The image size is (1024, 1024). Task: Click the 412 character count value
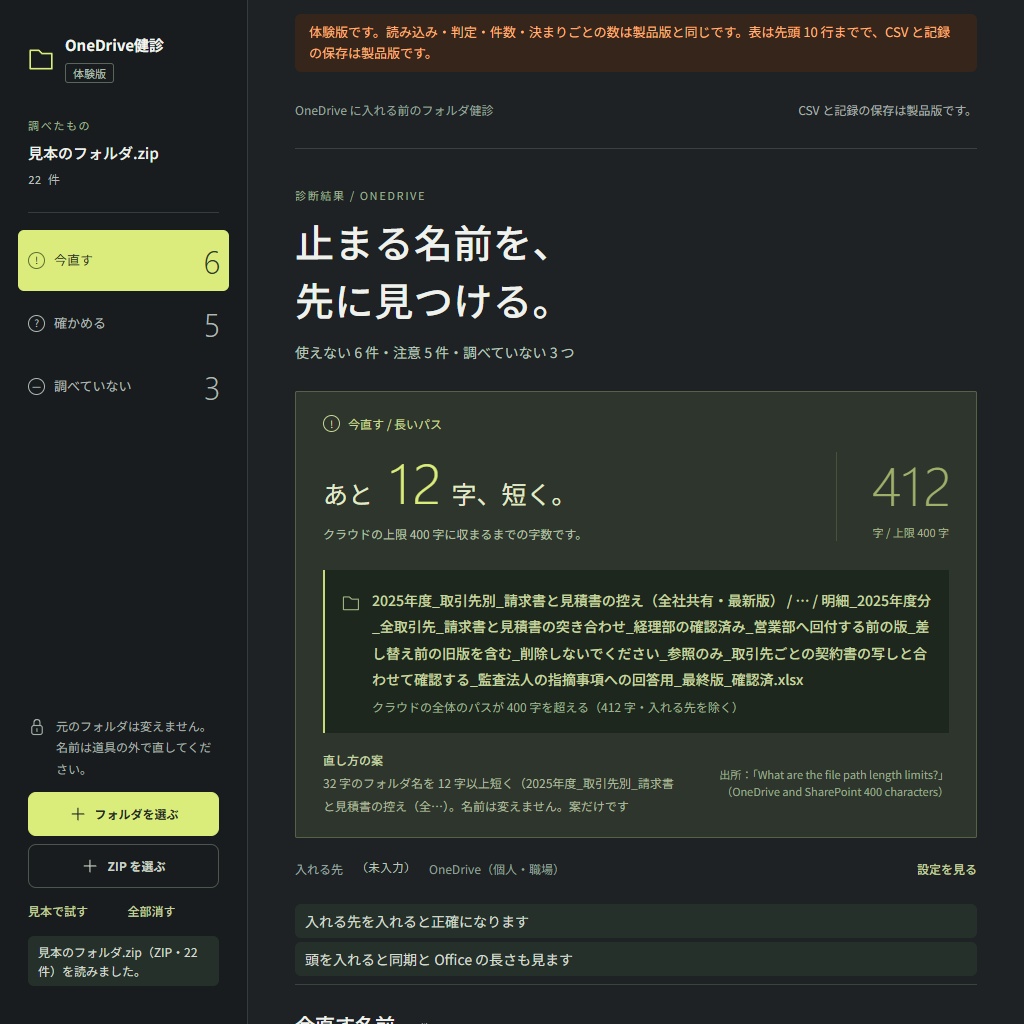coord(910,487)
